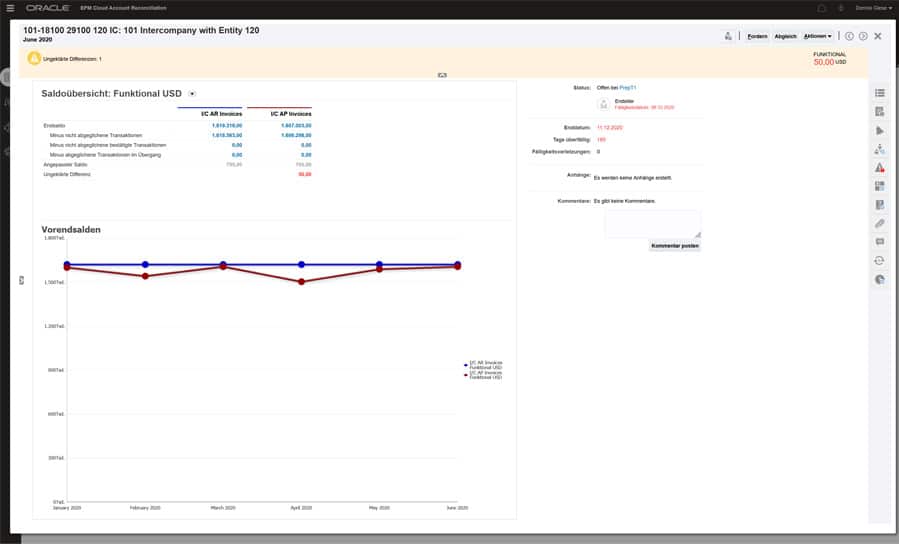Screen dimensions: 899x544
Task: Click the June 2020 axis label
Action: pyautogui.click(x=457, y=507)
